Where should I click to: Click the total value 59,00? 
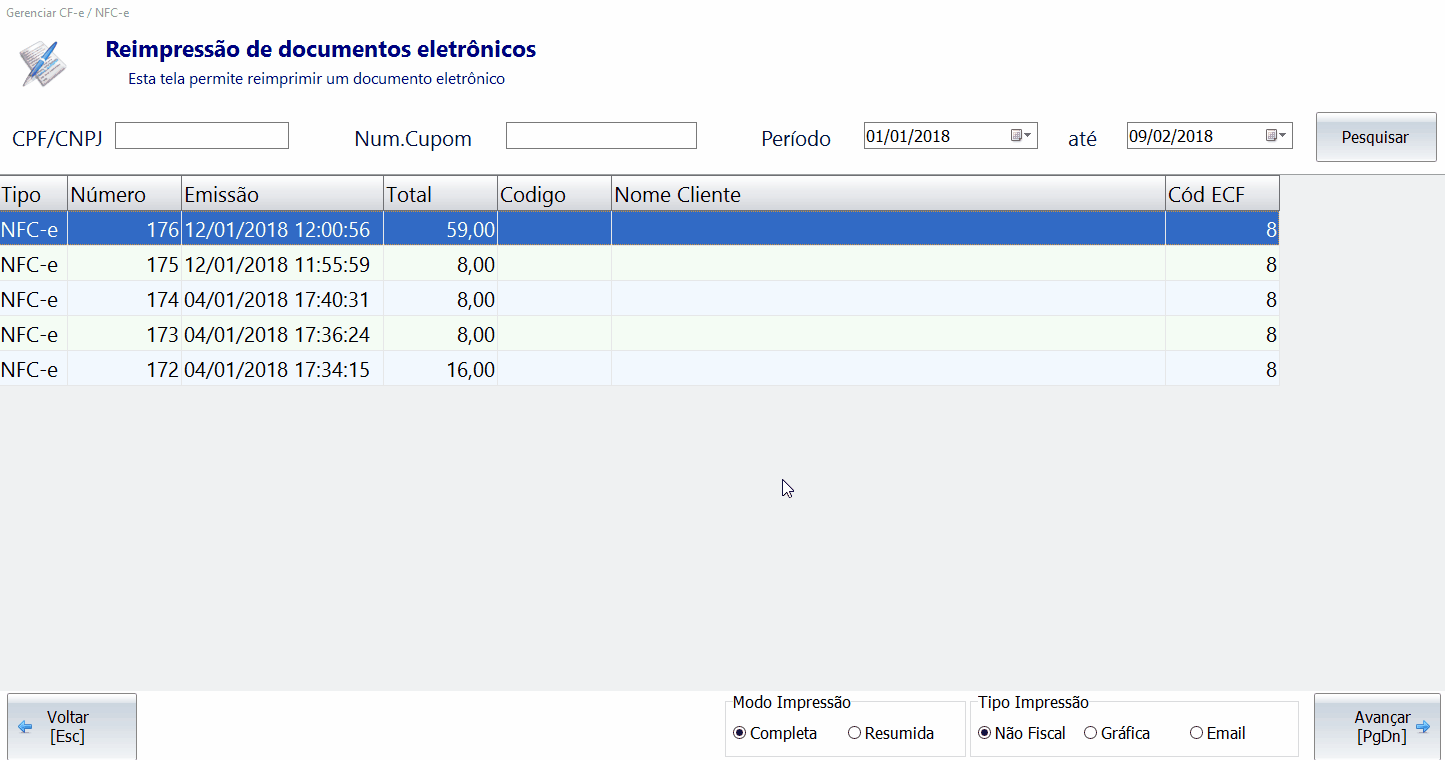click(470, 230)
